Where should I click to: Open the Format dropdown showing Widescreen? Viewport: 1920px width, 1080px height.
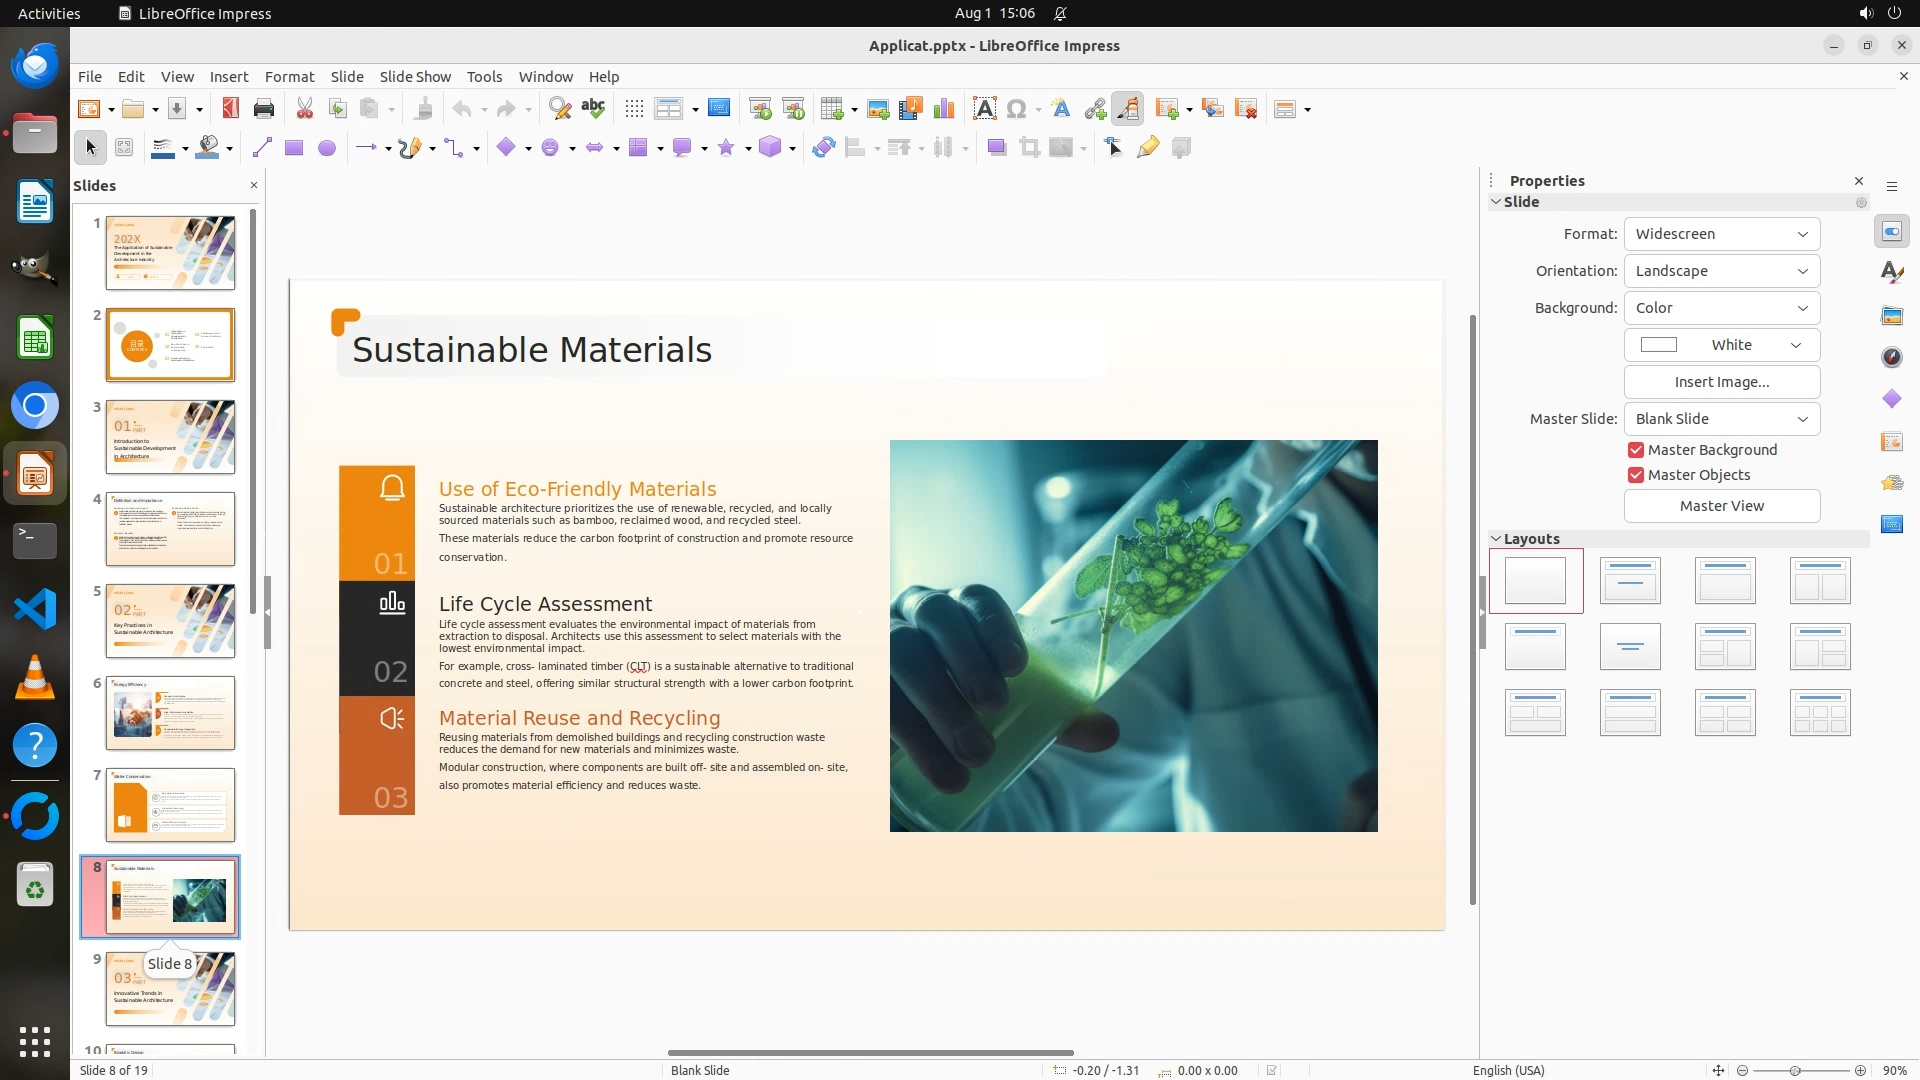pyautogui.click(x=1721, y=234)
